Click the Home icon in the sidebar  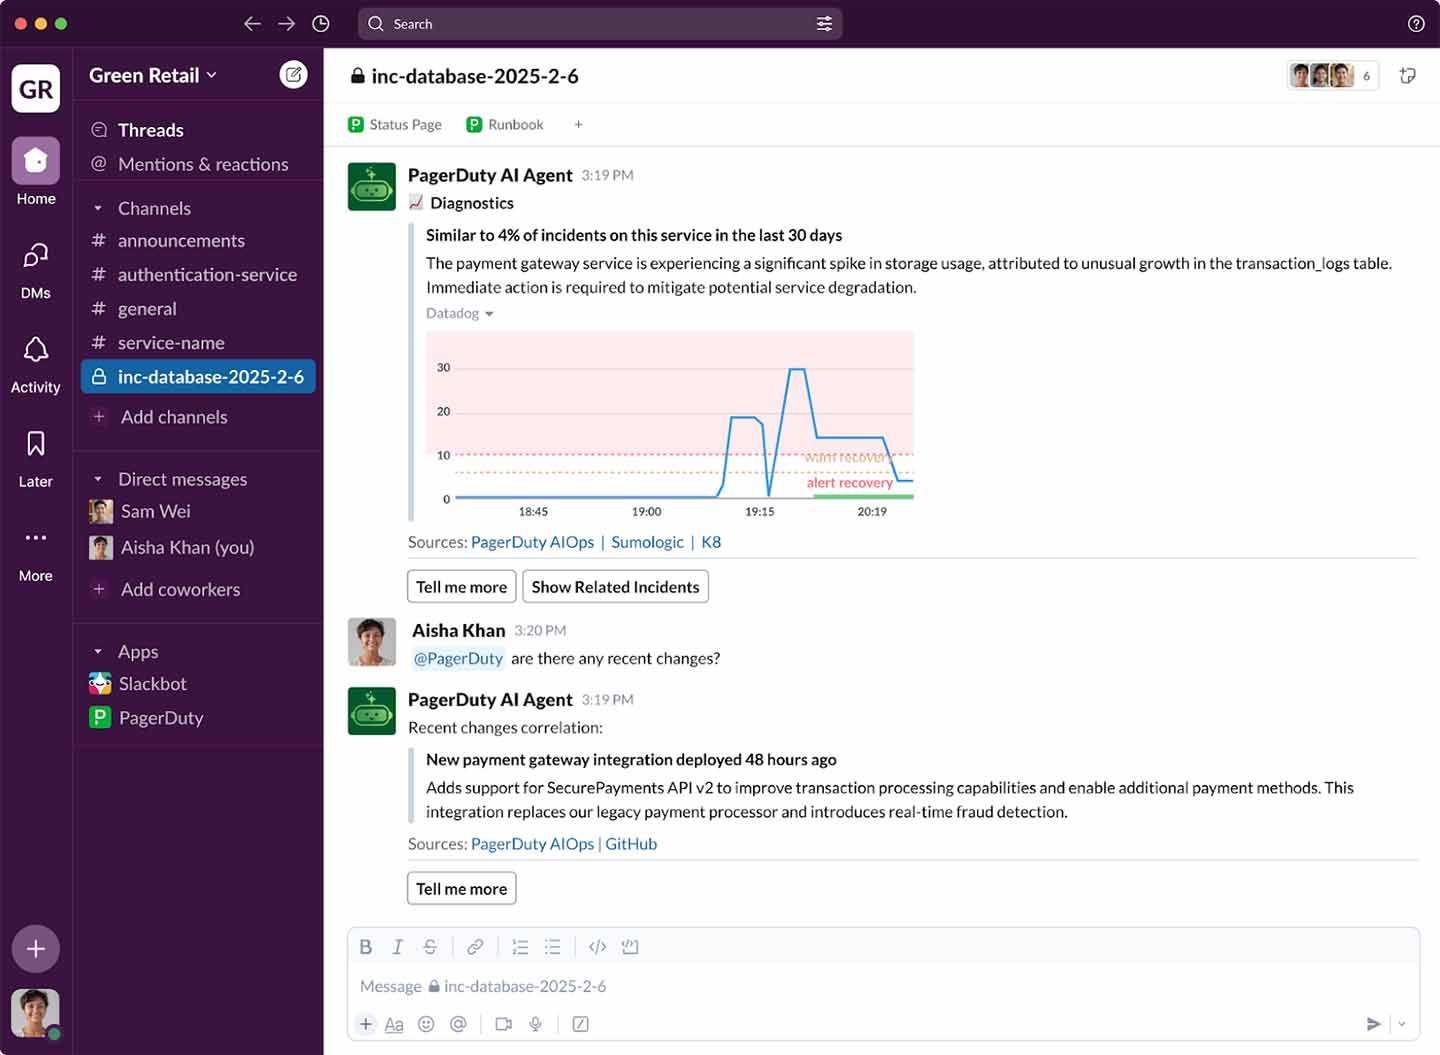tap(35, 160)
